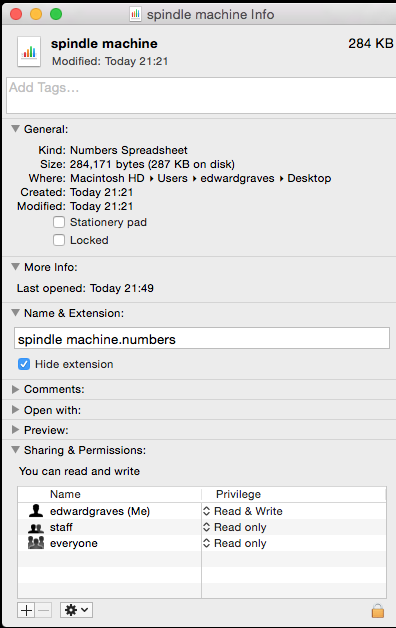
Task: Click the Created Today 21:21 value
Action: pos(101,192)
